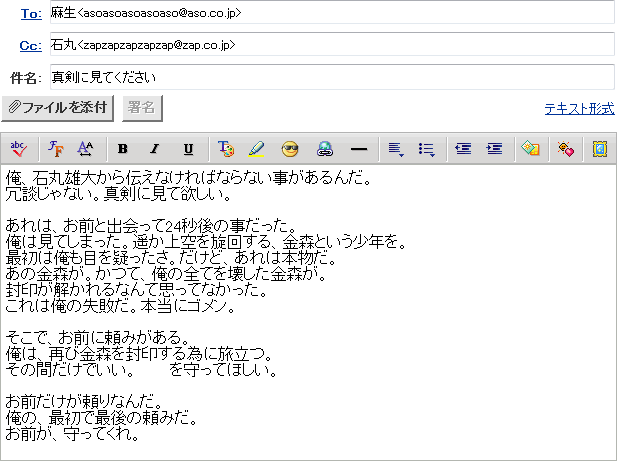
Task: Click body line そこで、お前に頼みがある。
Action: [98, 337]
